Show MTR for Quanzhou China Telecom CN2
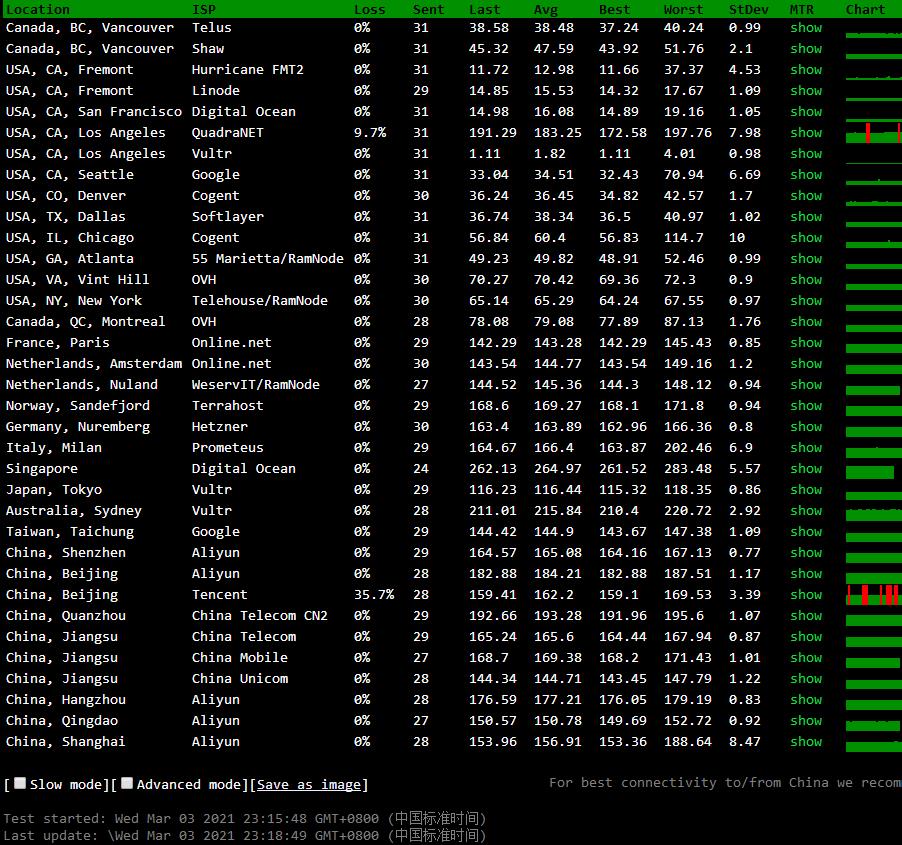The width and height of the screenshot is (902, 845). 806,615
